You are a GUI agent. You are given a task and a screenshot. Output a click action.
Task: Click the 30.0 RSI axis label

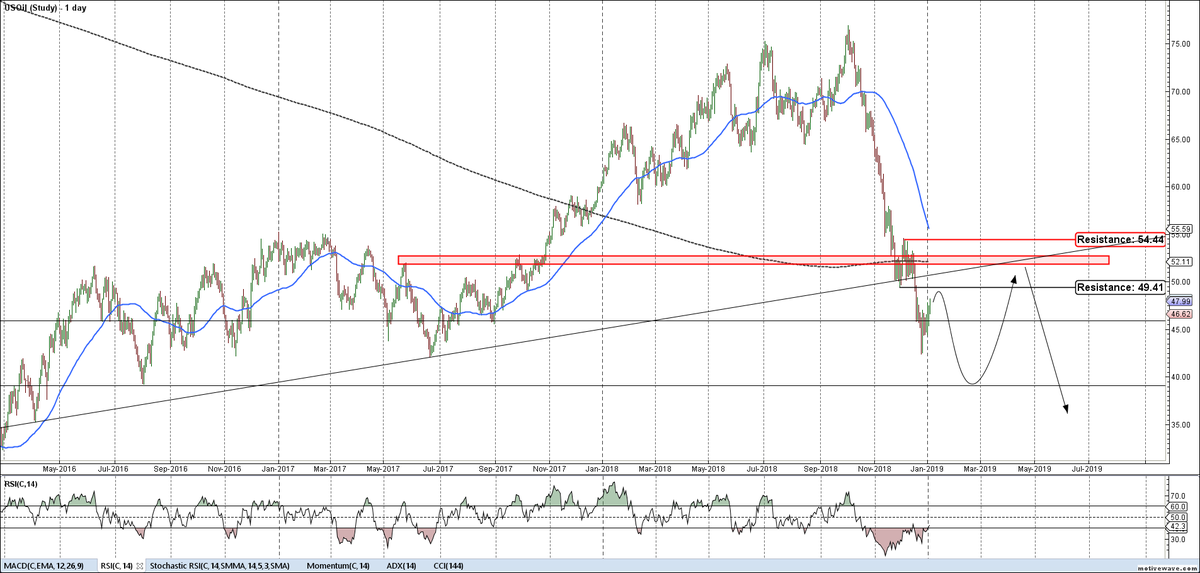click(1176, 540)
